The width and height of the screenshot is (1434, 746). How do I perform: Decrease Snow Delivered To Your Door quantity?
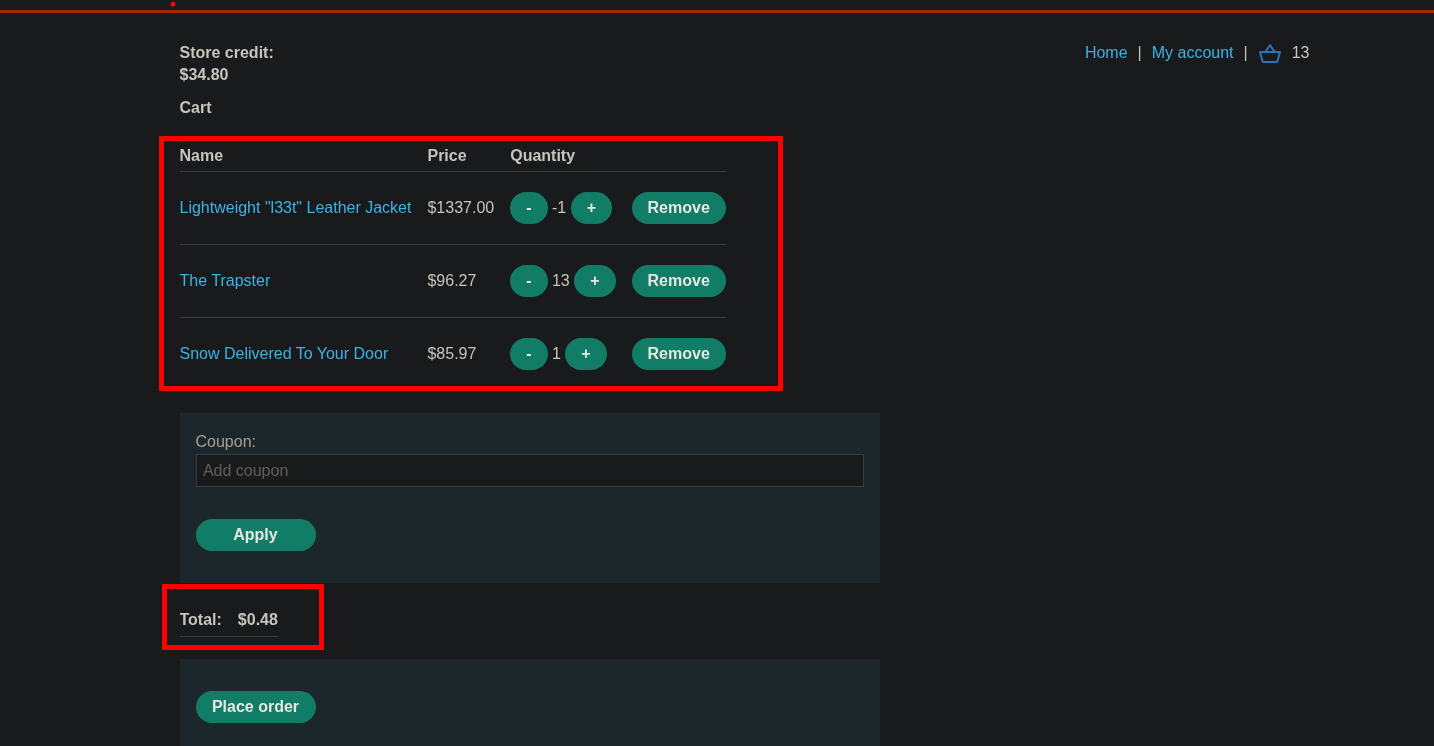pos(528,354)
